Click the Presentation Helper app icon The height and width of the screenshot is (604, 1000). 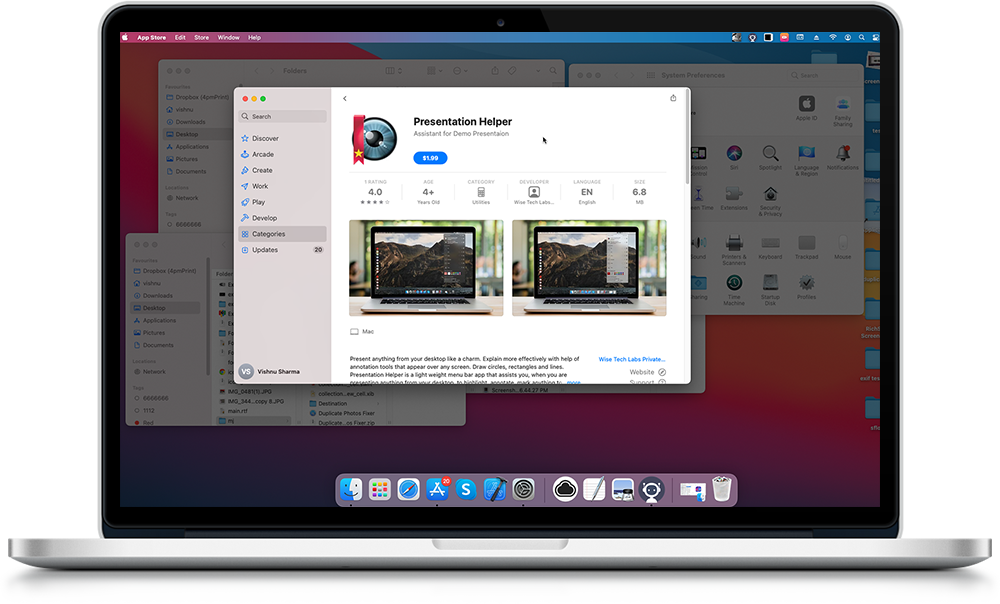point(374,139)
